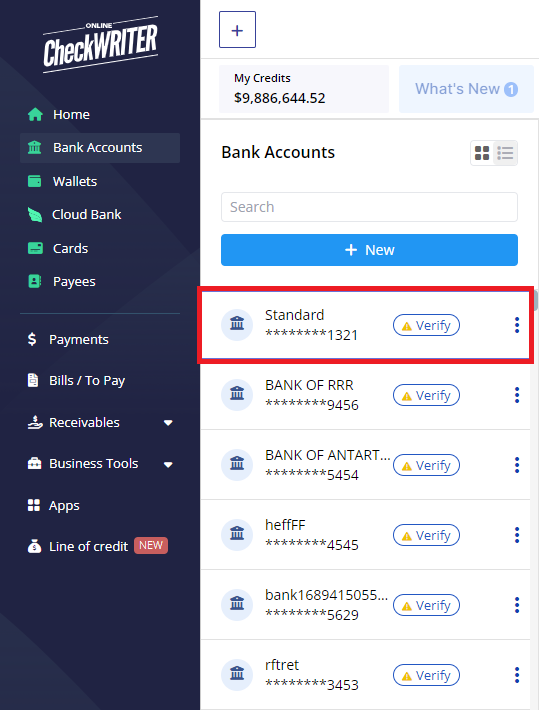
Task: Open three-dot menu for heffFF account
Action: click(517, 535)
